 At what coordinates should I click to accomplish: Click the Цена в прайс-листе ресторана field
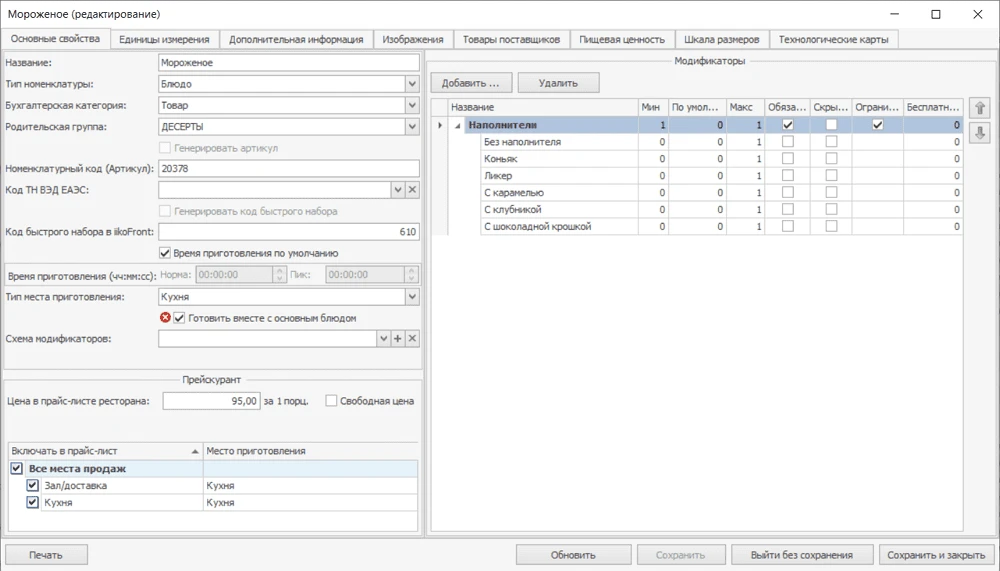coord(210,401)
